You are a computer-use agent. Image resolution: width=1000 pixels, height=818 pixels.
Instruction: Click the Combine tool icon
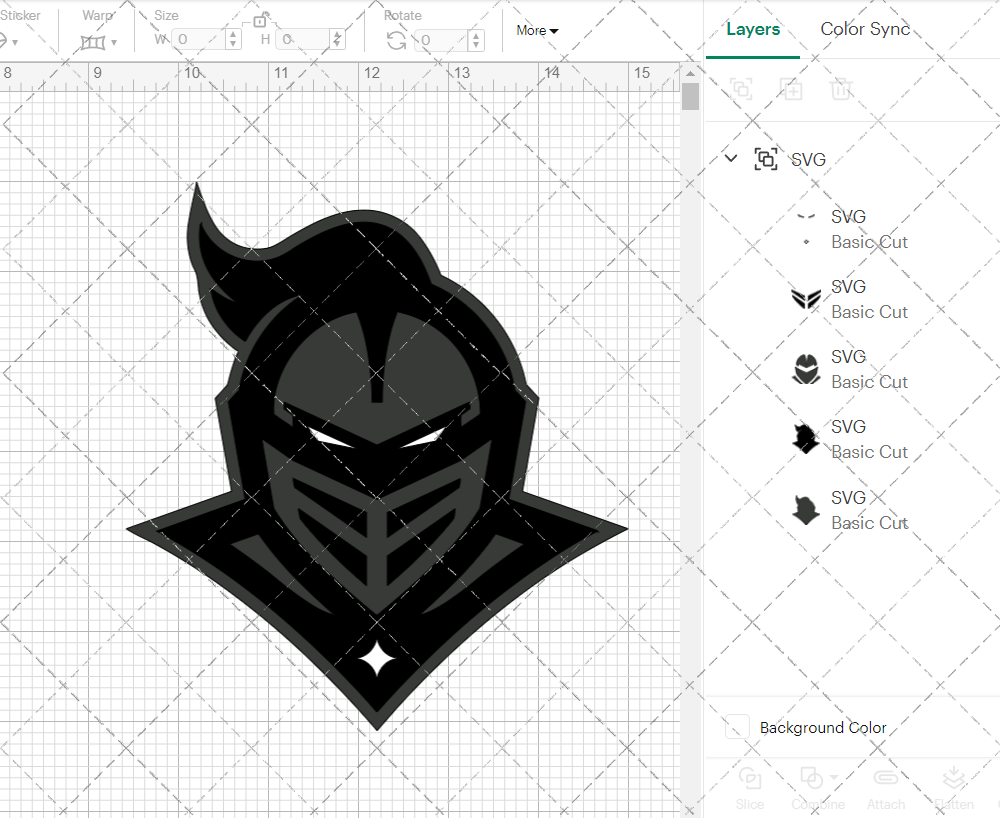812,778
